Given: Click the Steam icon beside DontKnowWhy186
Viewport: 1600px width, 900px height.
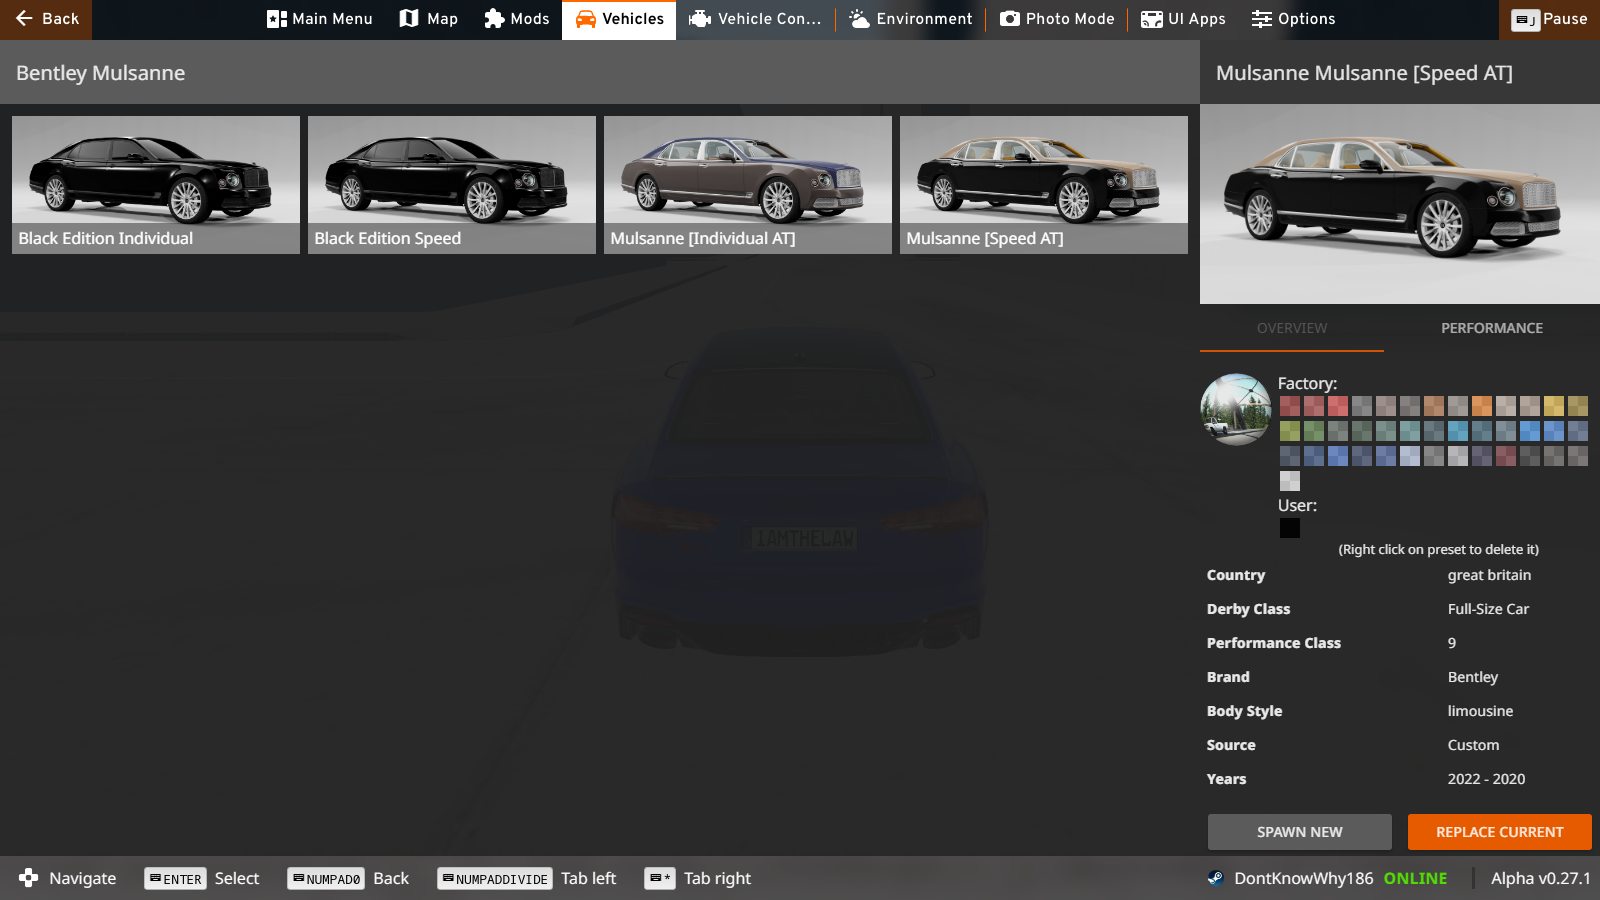Looking at the screenshot, I should tap(1215, 878).
